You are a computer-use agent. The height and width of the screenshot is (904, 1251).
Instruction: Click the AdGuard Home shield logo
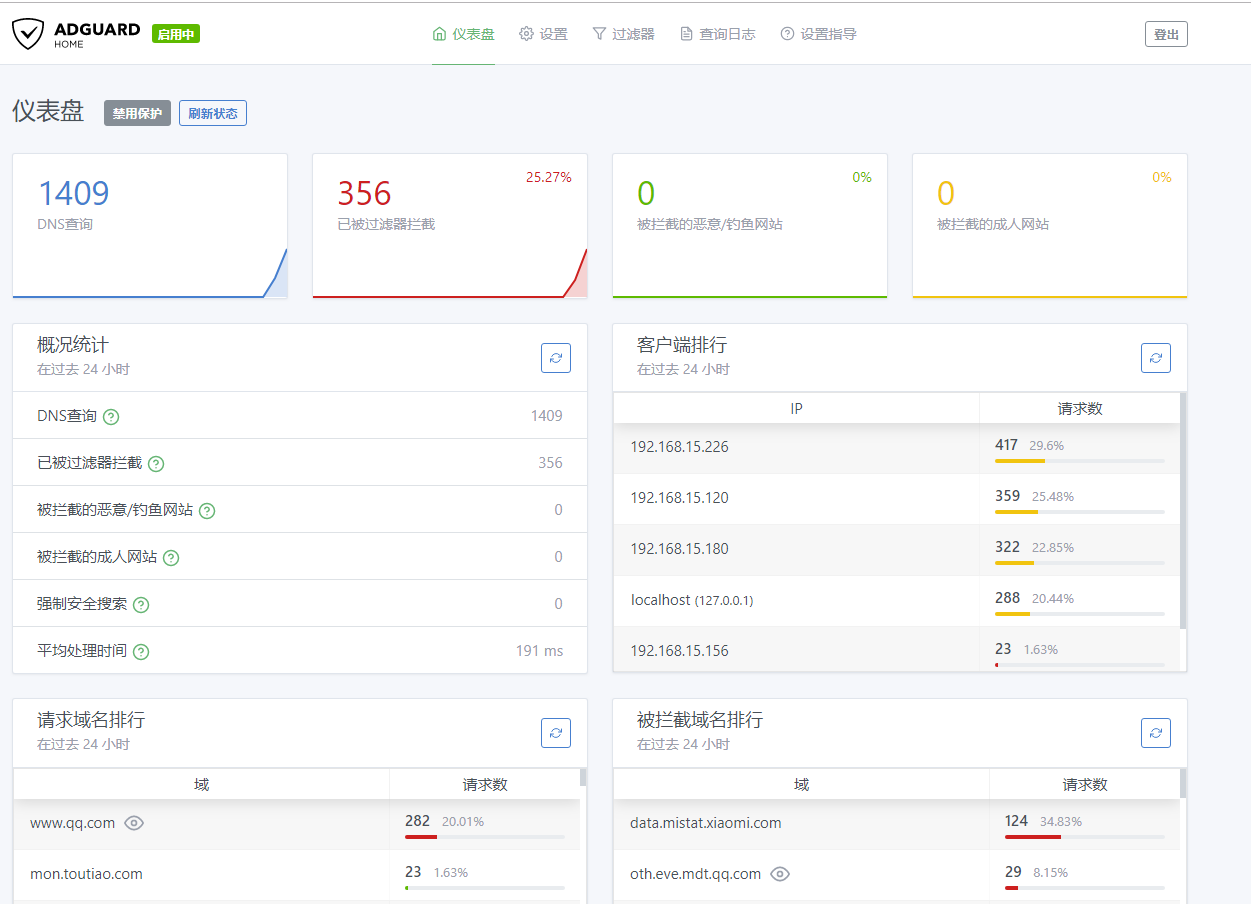click(28, 34)
